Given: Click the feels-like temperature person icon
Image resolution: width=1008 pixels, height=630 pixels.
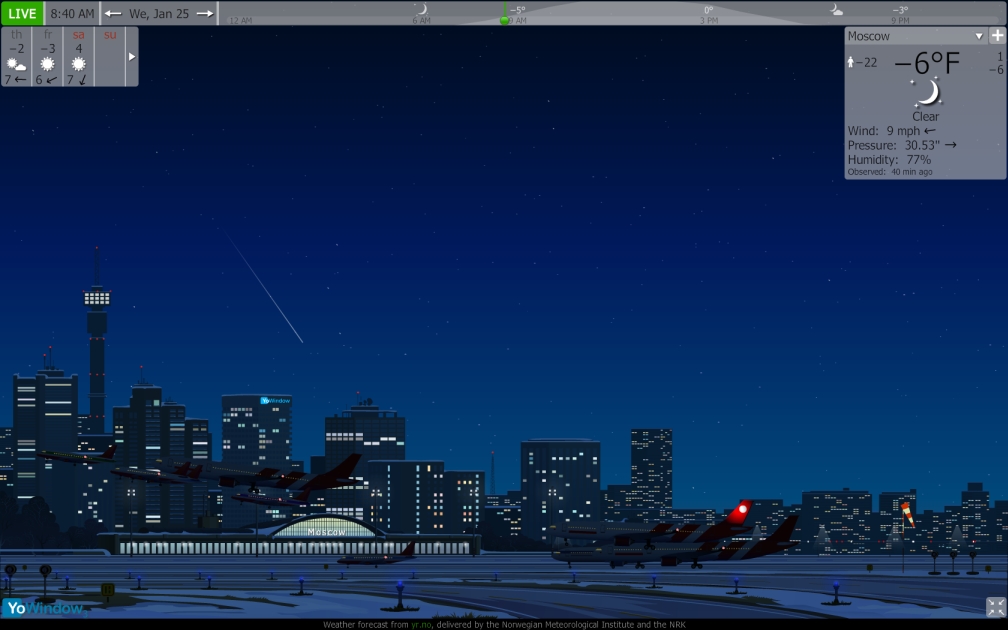Looking at the screenshot, I should click(x=852, y=63).
